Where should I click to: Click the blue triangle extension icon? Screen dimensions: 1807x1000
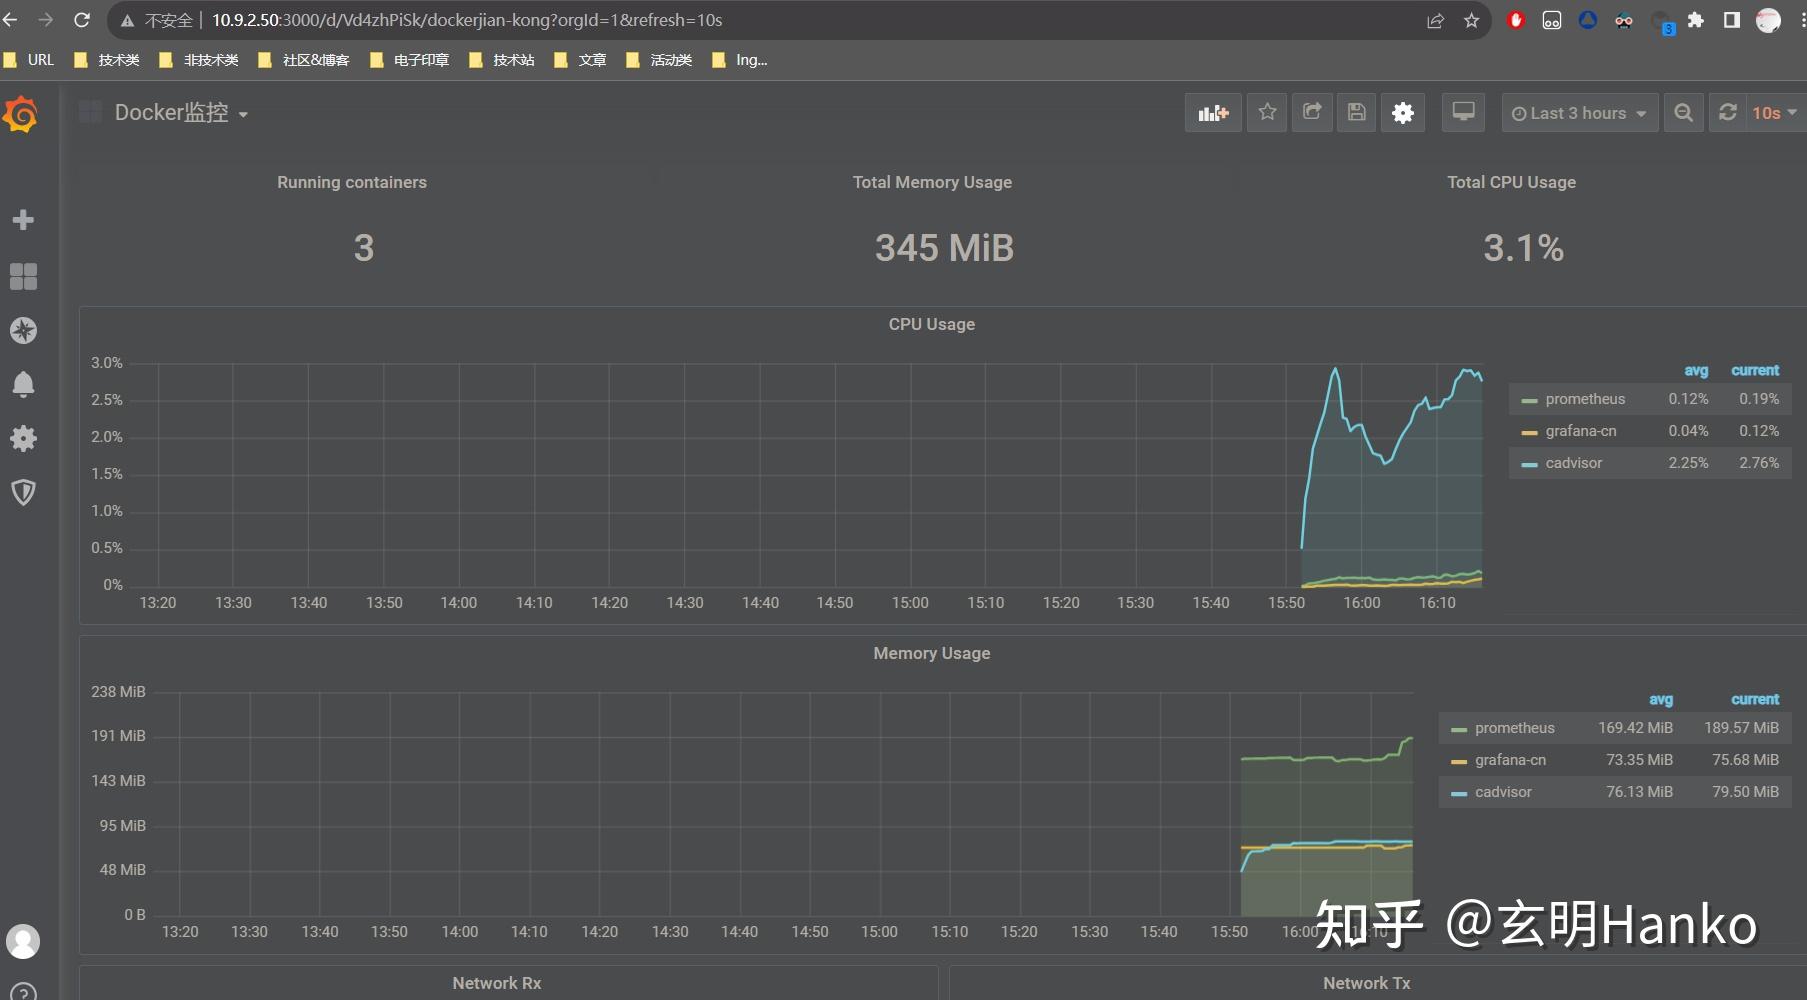(1588, 20)
